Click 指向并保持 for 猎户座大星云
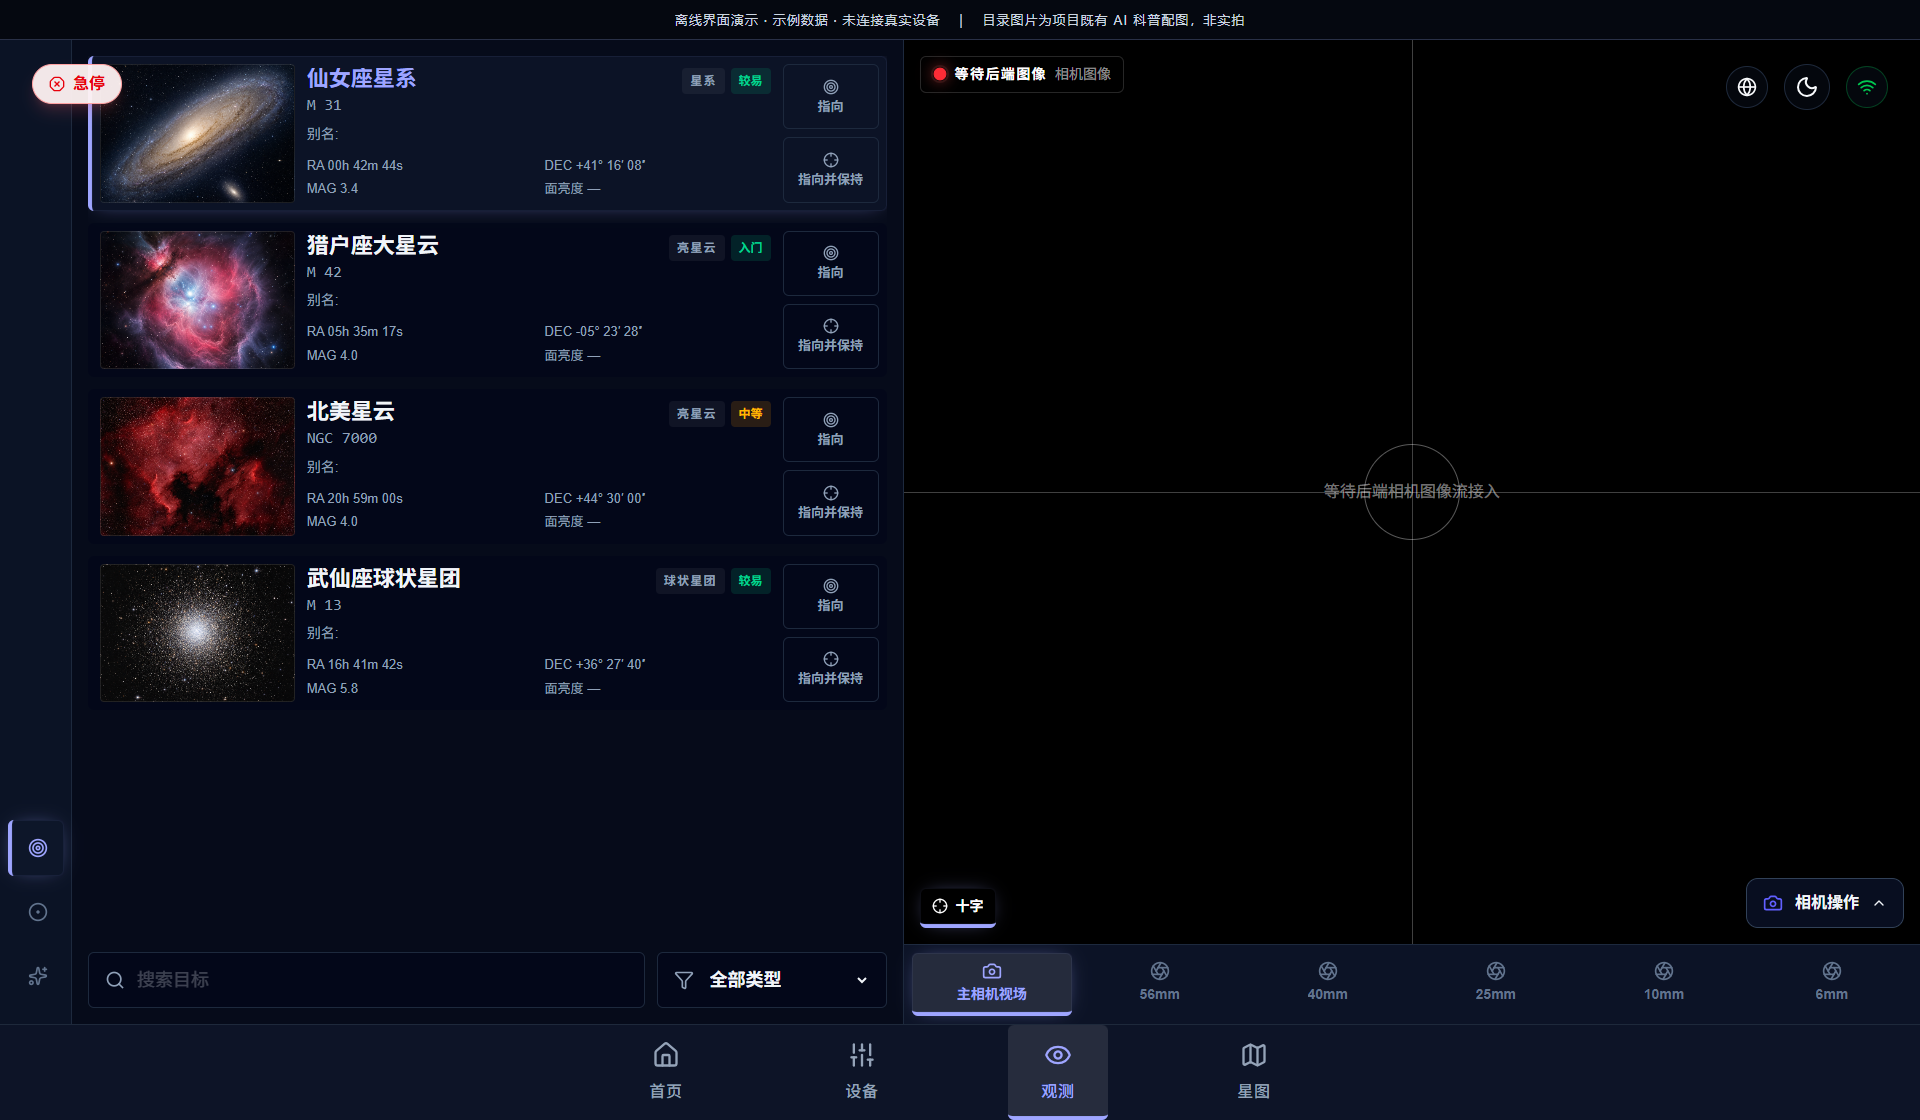 click(x=830, y=336)
